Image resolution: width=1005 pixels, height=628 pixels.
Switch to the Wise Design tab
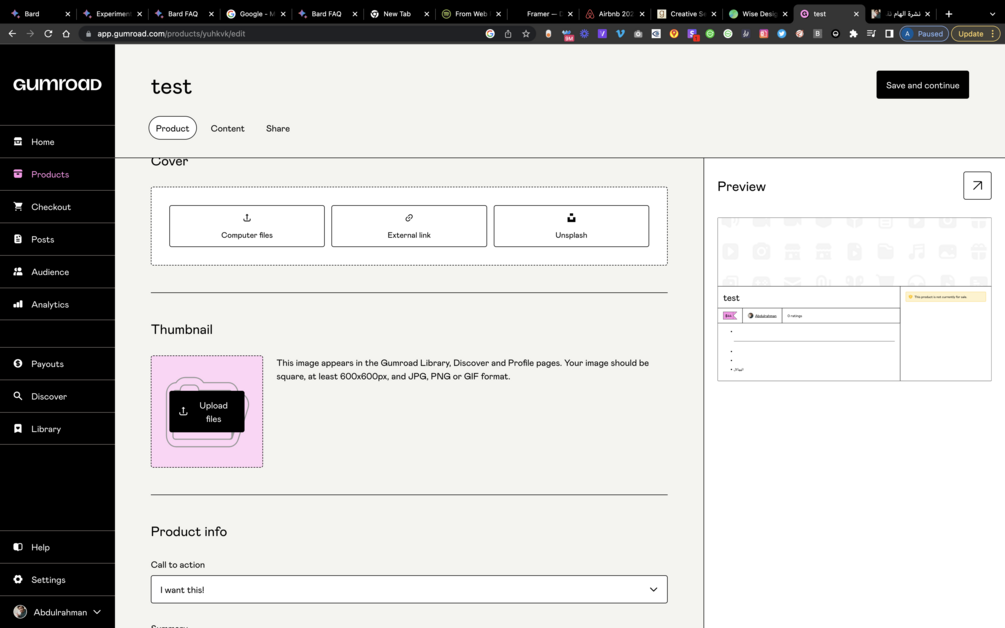click(758, 13)
